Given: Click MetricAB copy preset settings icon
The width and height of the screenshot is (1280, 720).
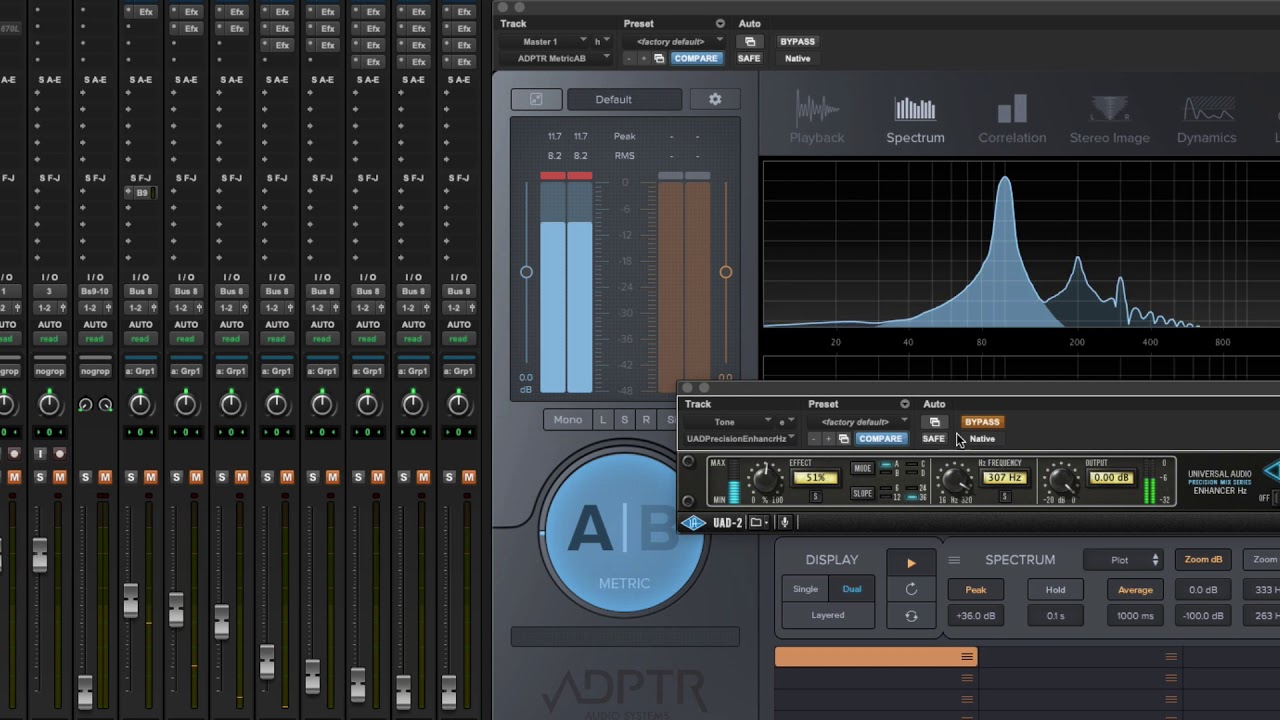Looking at the screenshot, I should tap(658, 59).
